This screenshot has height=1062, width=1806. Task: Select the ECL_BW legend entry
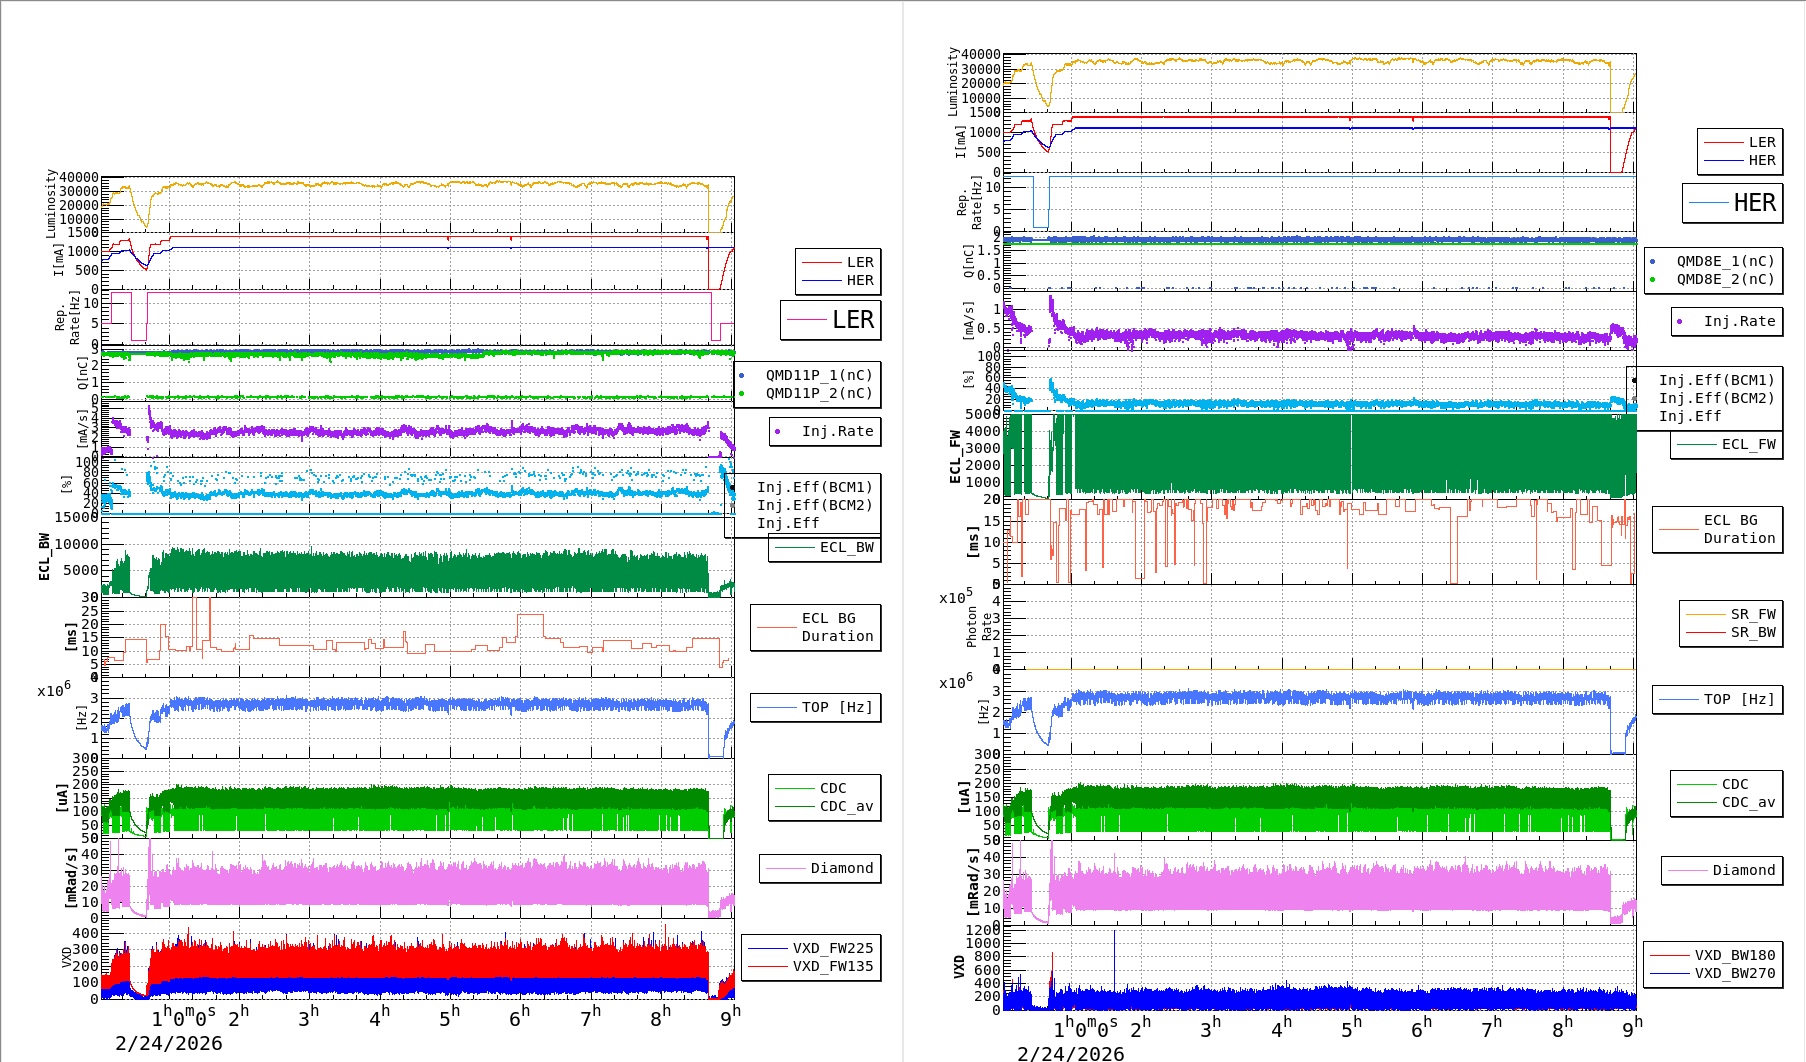(x=825, y=548)
